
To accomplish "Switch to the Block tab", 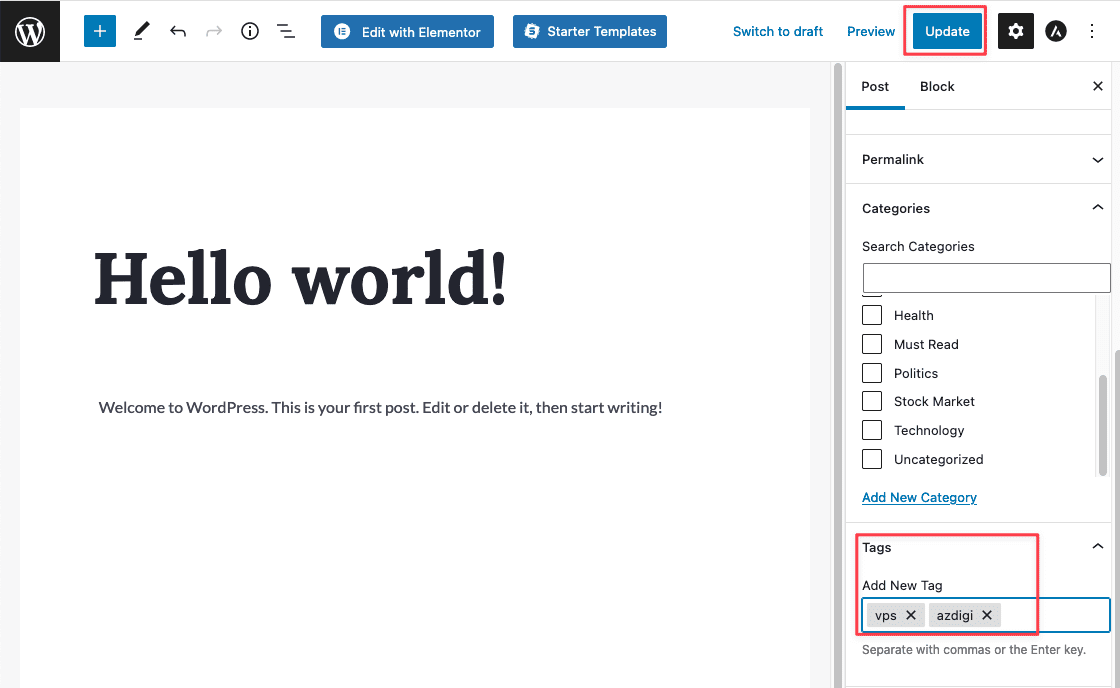I will coord(937,86).
